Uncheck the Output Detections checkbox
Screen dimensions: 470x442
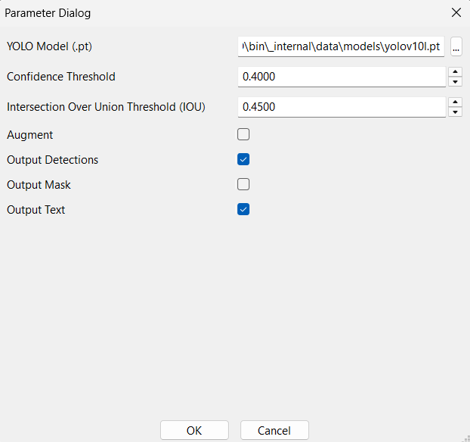243,159
